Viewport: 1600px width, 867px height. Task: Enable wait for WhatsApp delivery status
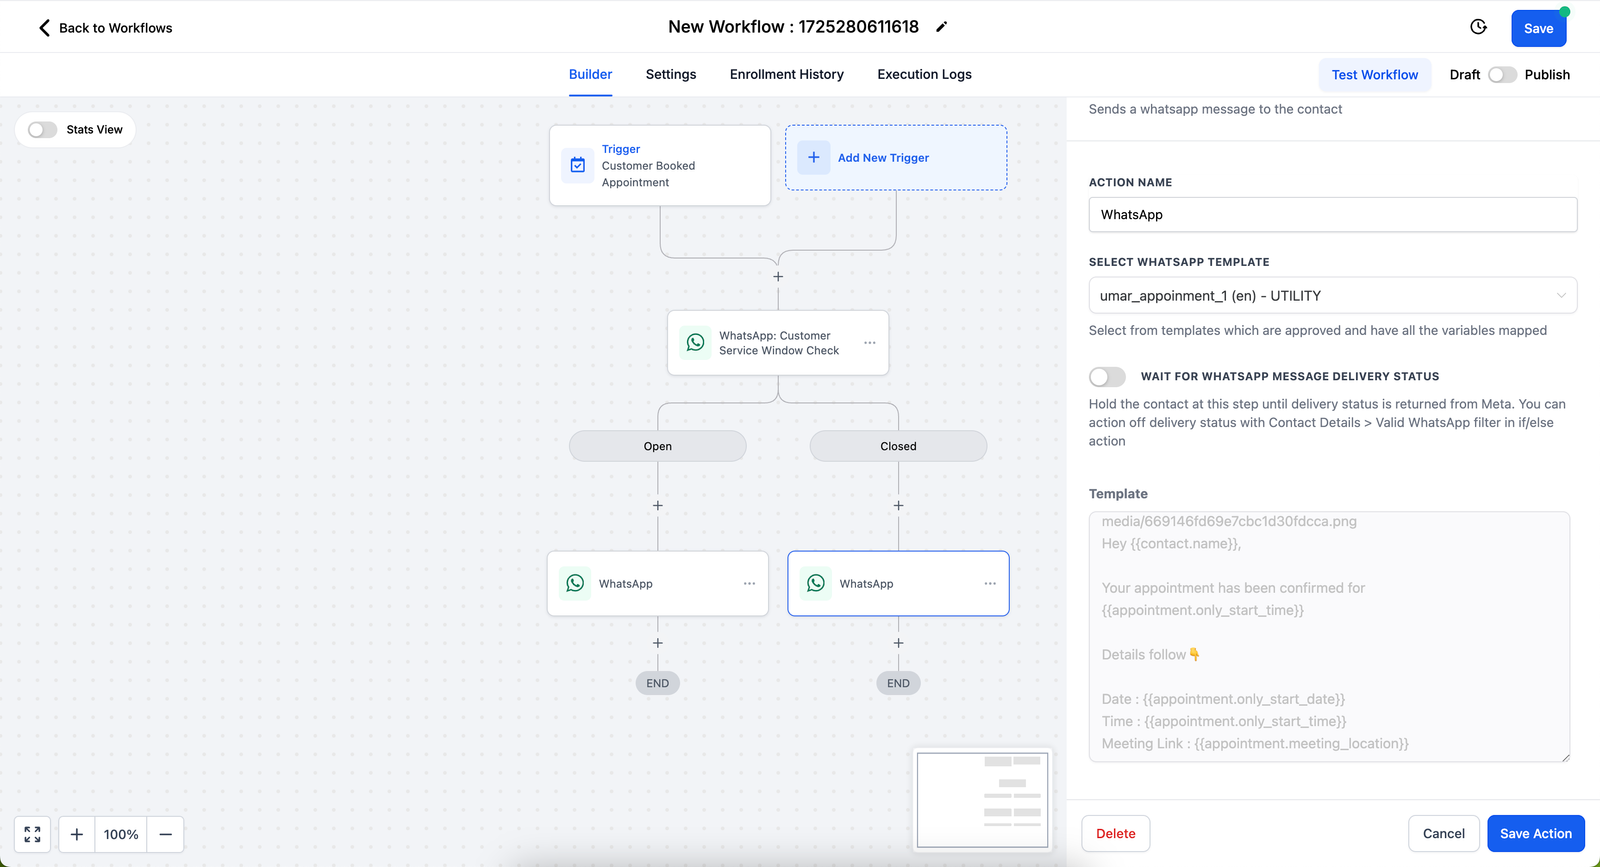pyautogui.click(x=1107, y=377)
